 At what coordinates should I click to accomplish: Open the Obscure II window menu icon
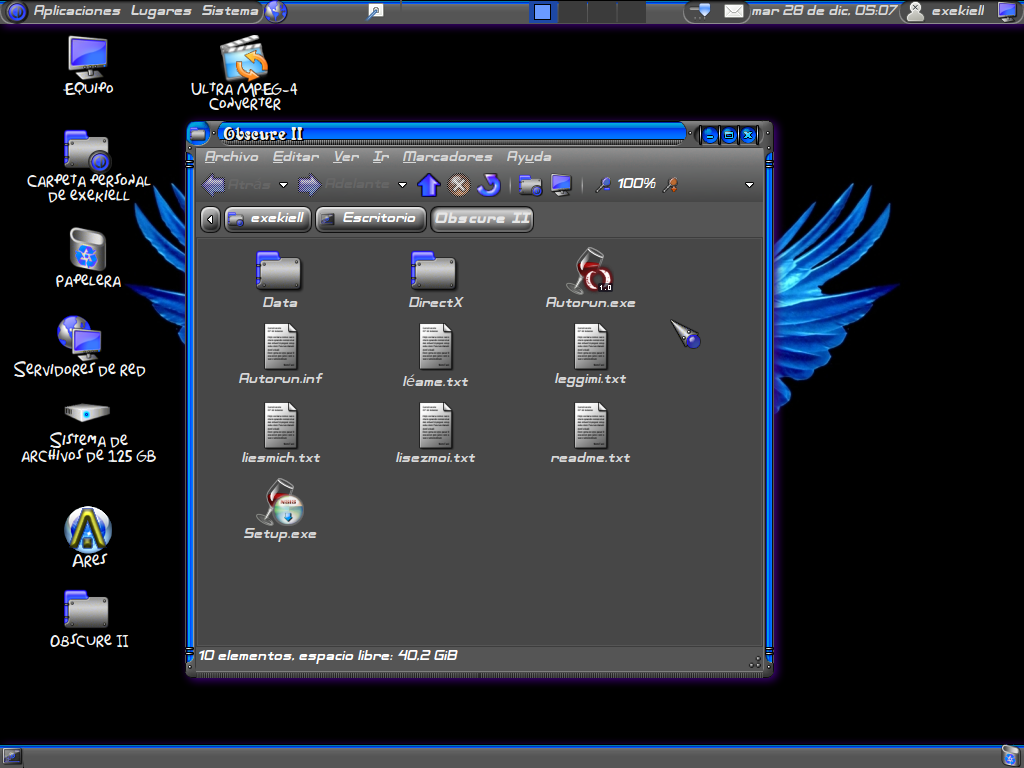tap(197, 135)
